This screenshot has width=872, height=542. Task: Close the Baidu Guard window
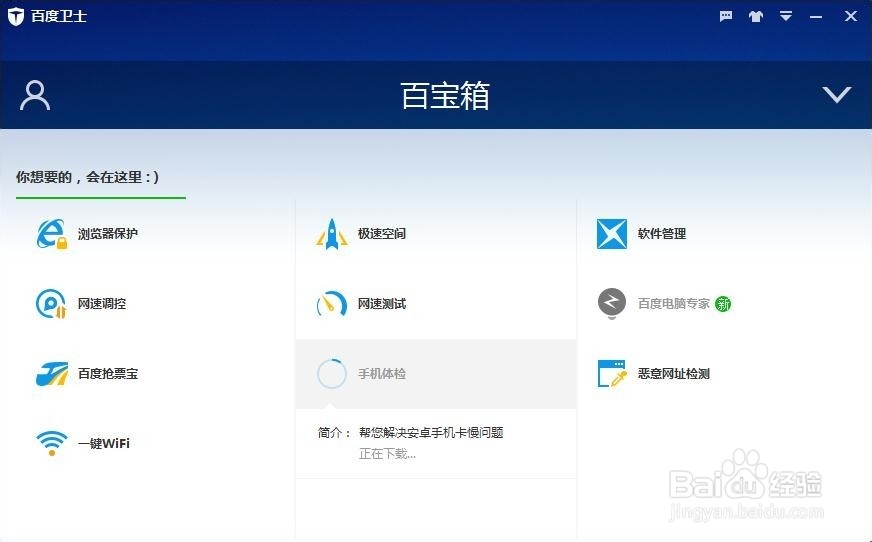pyautogui.click(x=850, y=16)
